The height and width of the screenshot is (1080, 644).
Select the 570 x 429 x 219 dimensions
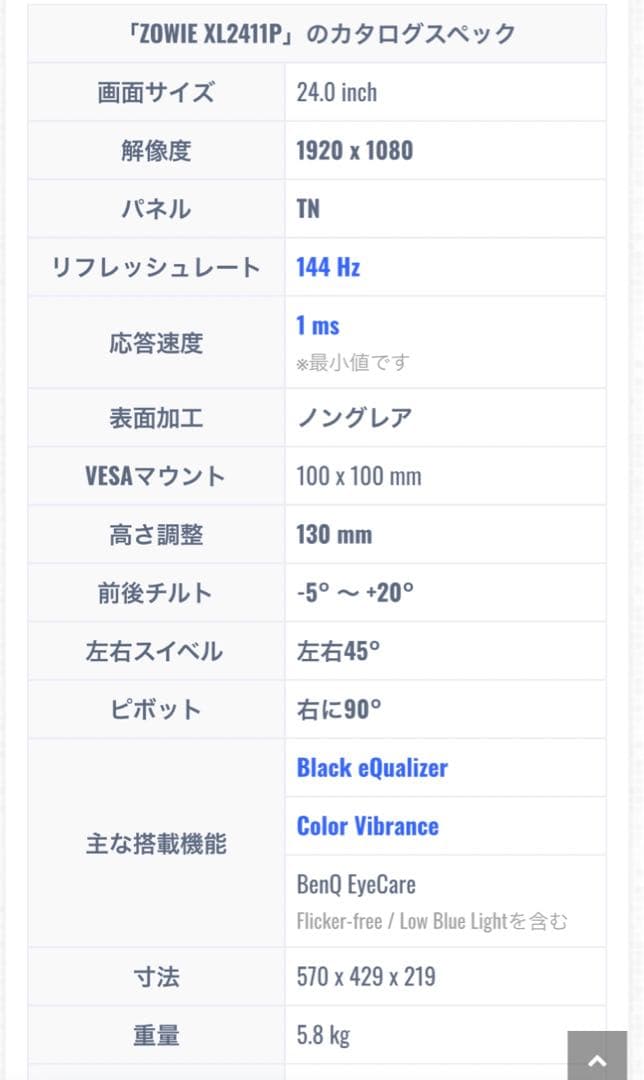coord(366,976)
